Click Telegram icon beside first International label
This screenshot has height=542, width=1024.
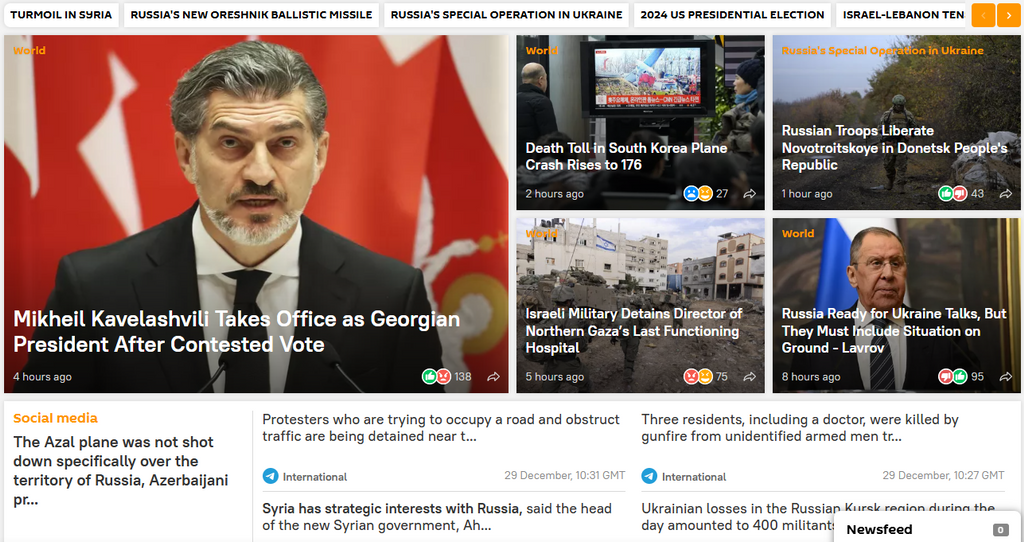click(270, 476)
